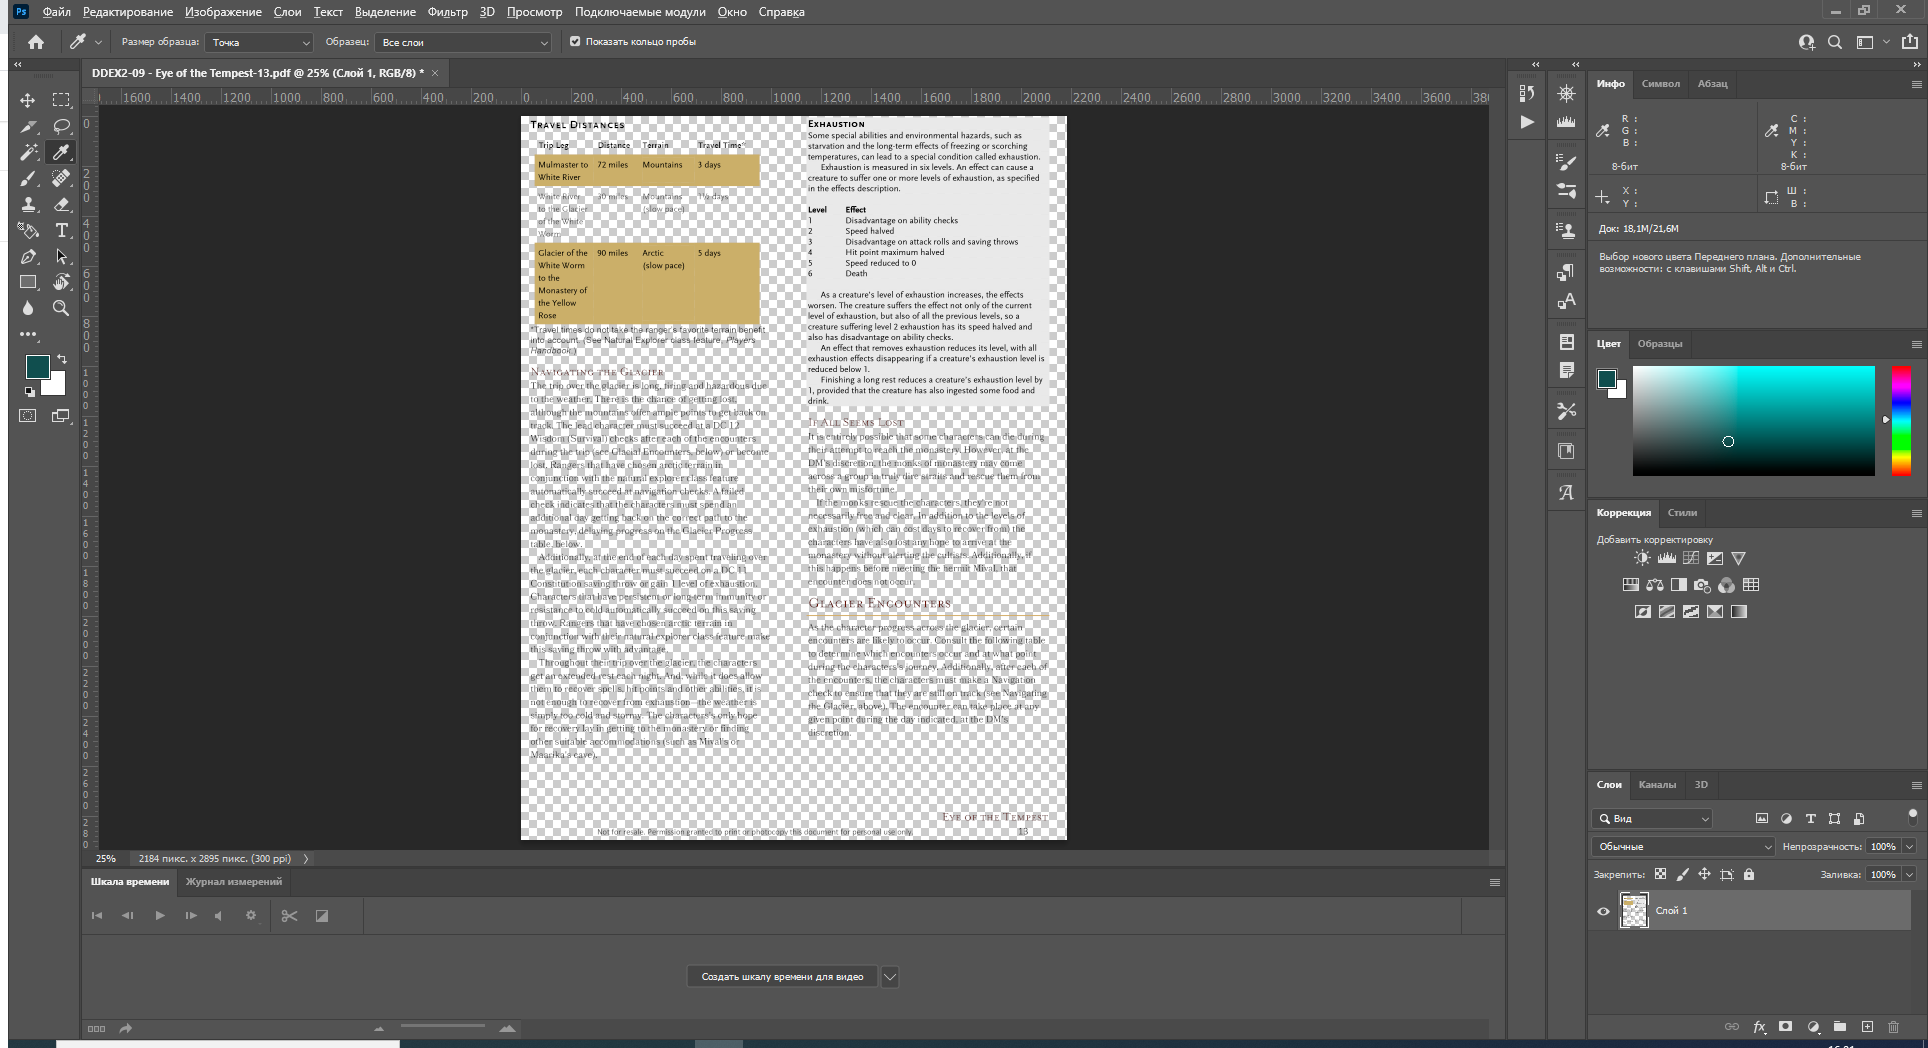
Task: Select the Brush tool
Action: [x=28, y=178]
